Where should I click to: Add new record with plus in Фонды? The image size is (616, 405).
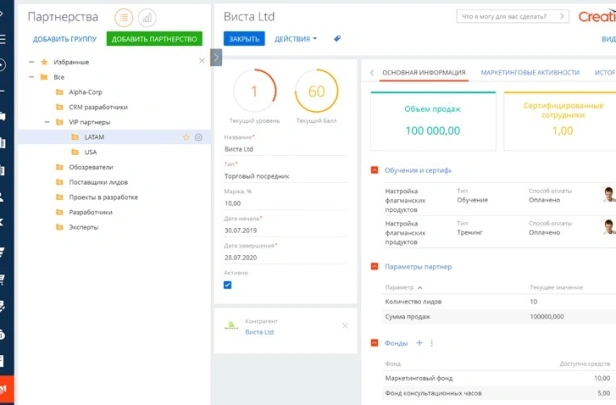pyautogui.click(x=419, y=343)
